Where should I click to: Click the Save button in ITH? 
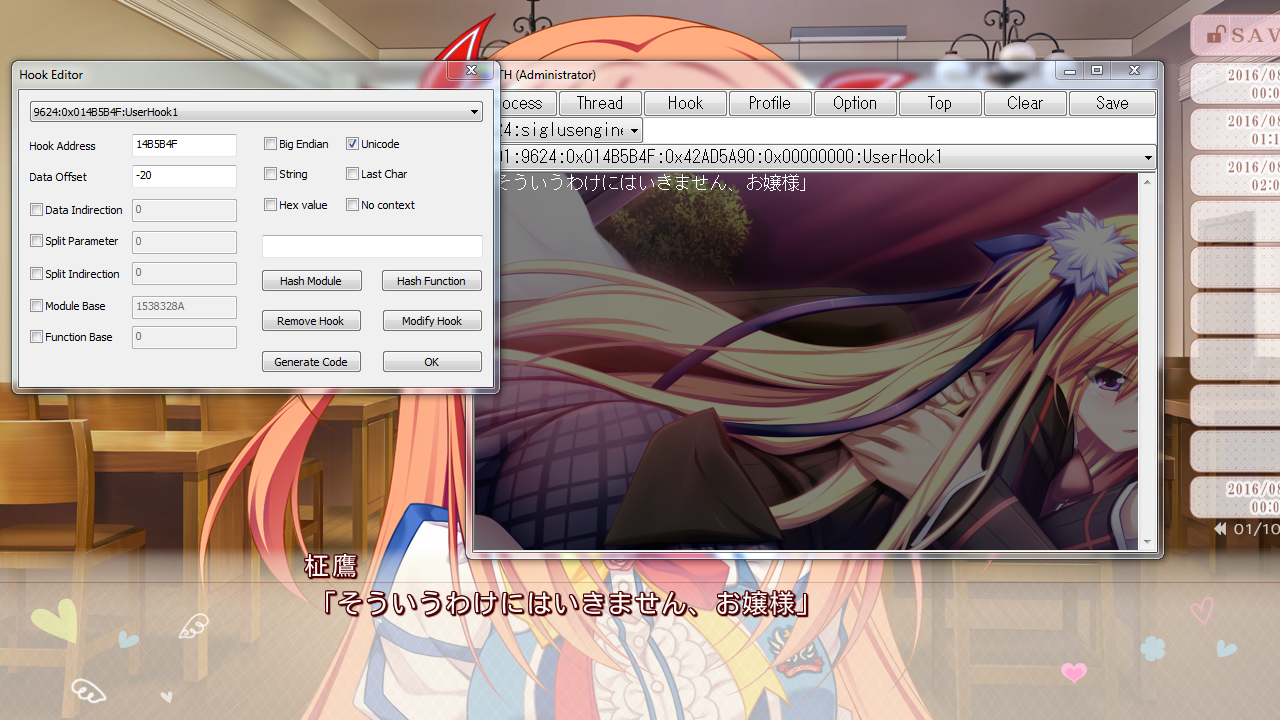pos(1112,103)
